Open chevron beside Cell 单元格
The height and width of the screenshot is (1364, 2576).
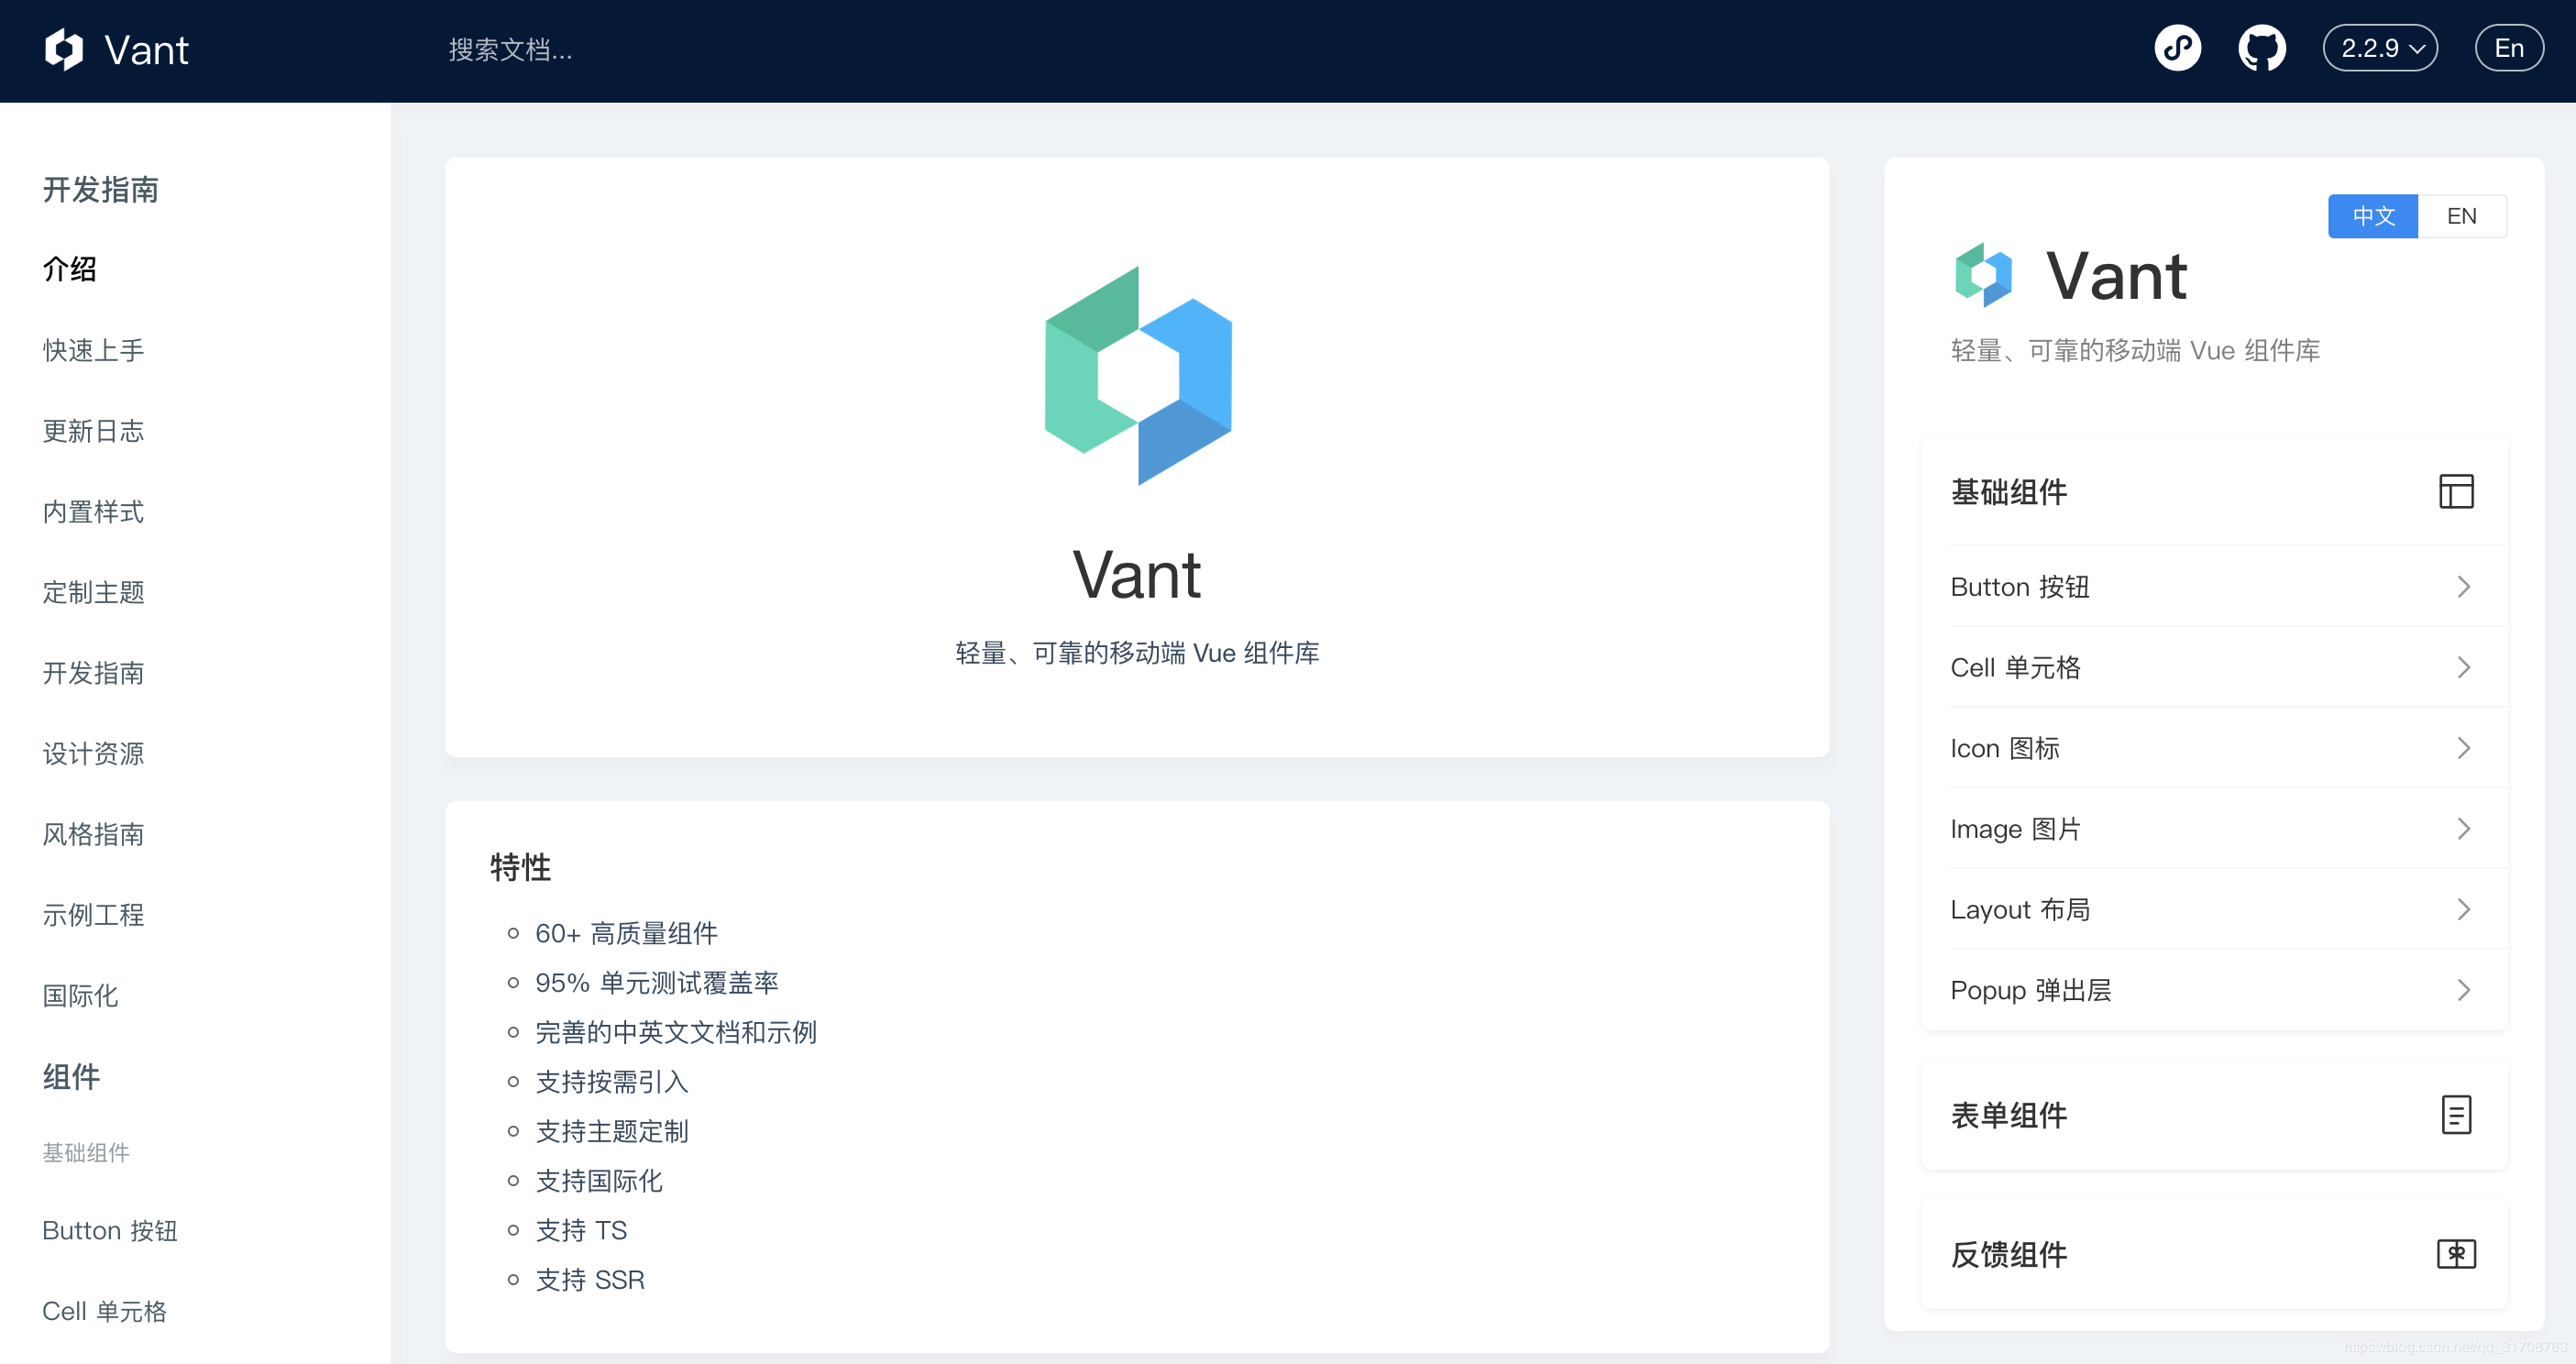pyautogui.click(x=2463, y=667)
